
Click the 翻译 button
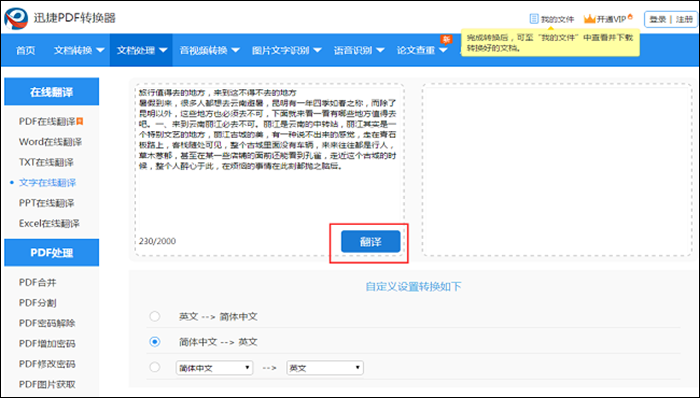[371, 241]
